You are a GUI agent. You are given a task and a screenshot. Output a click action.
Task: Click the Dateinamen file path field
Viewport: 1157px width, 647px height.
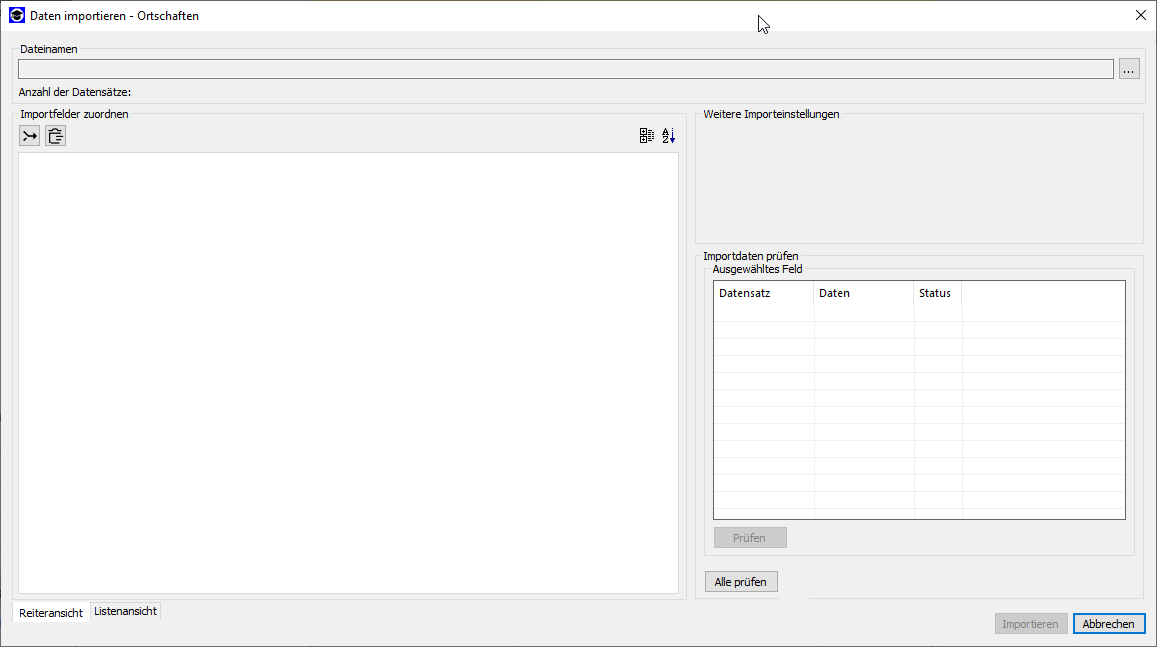565,69
